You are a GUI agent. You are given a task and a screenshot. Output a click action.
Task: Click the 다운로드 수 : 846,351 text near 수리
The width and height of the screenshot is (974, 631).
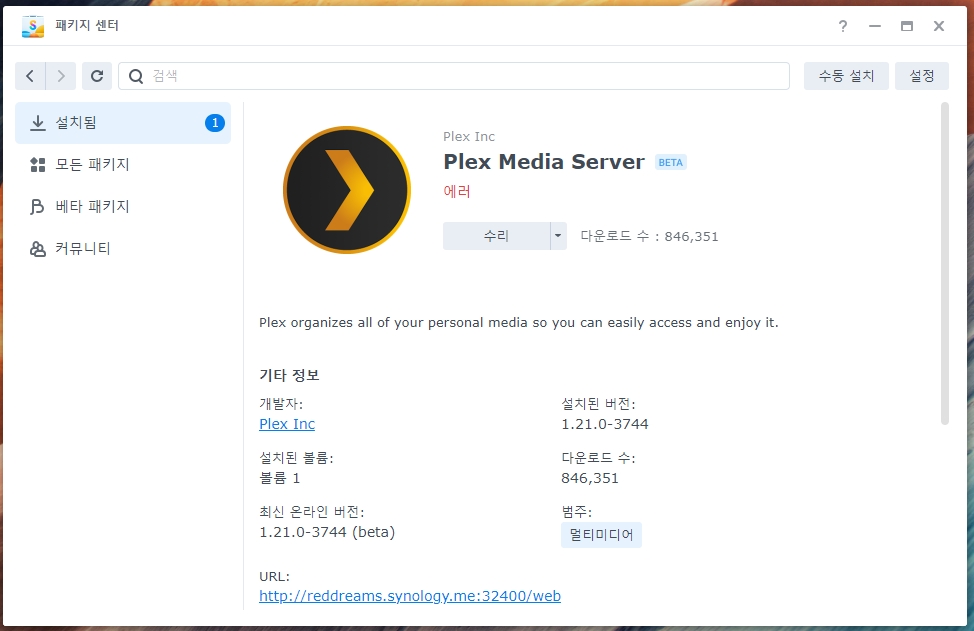[x=649, y=236]
